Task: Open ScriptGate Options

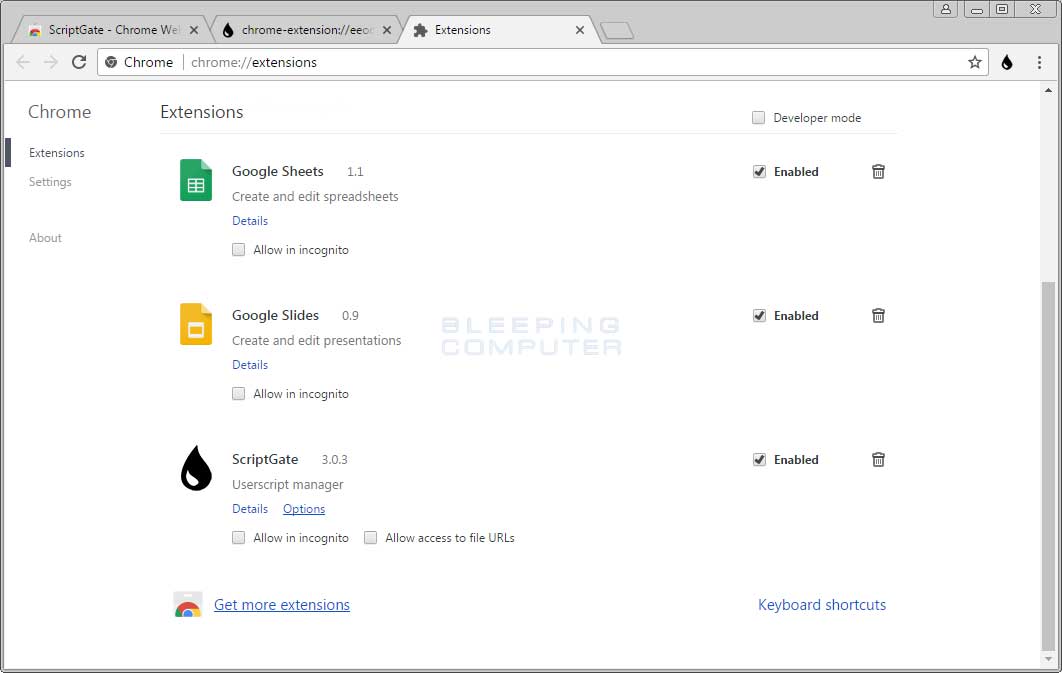Action: [304, 509]
